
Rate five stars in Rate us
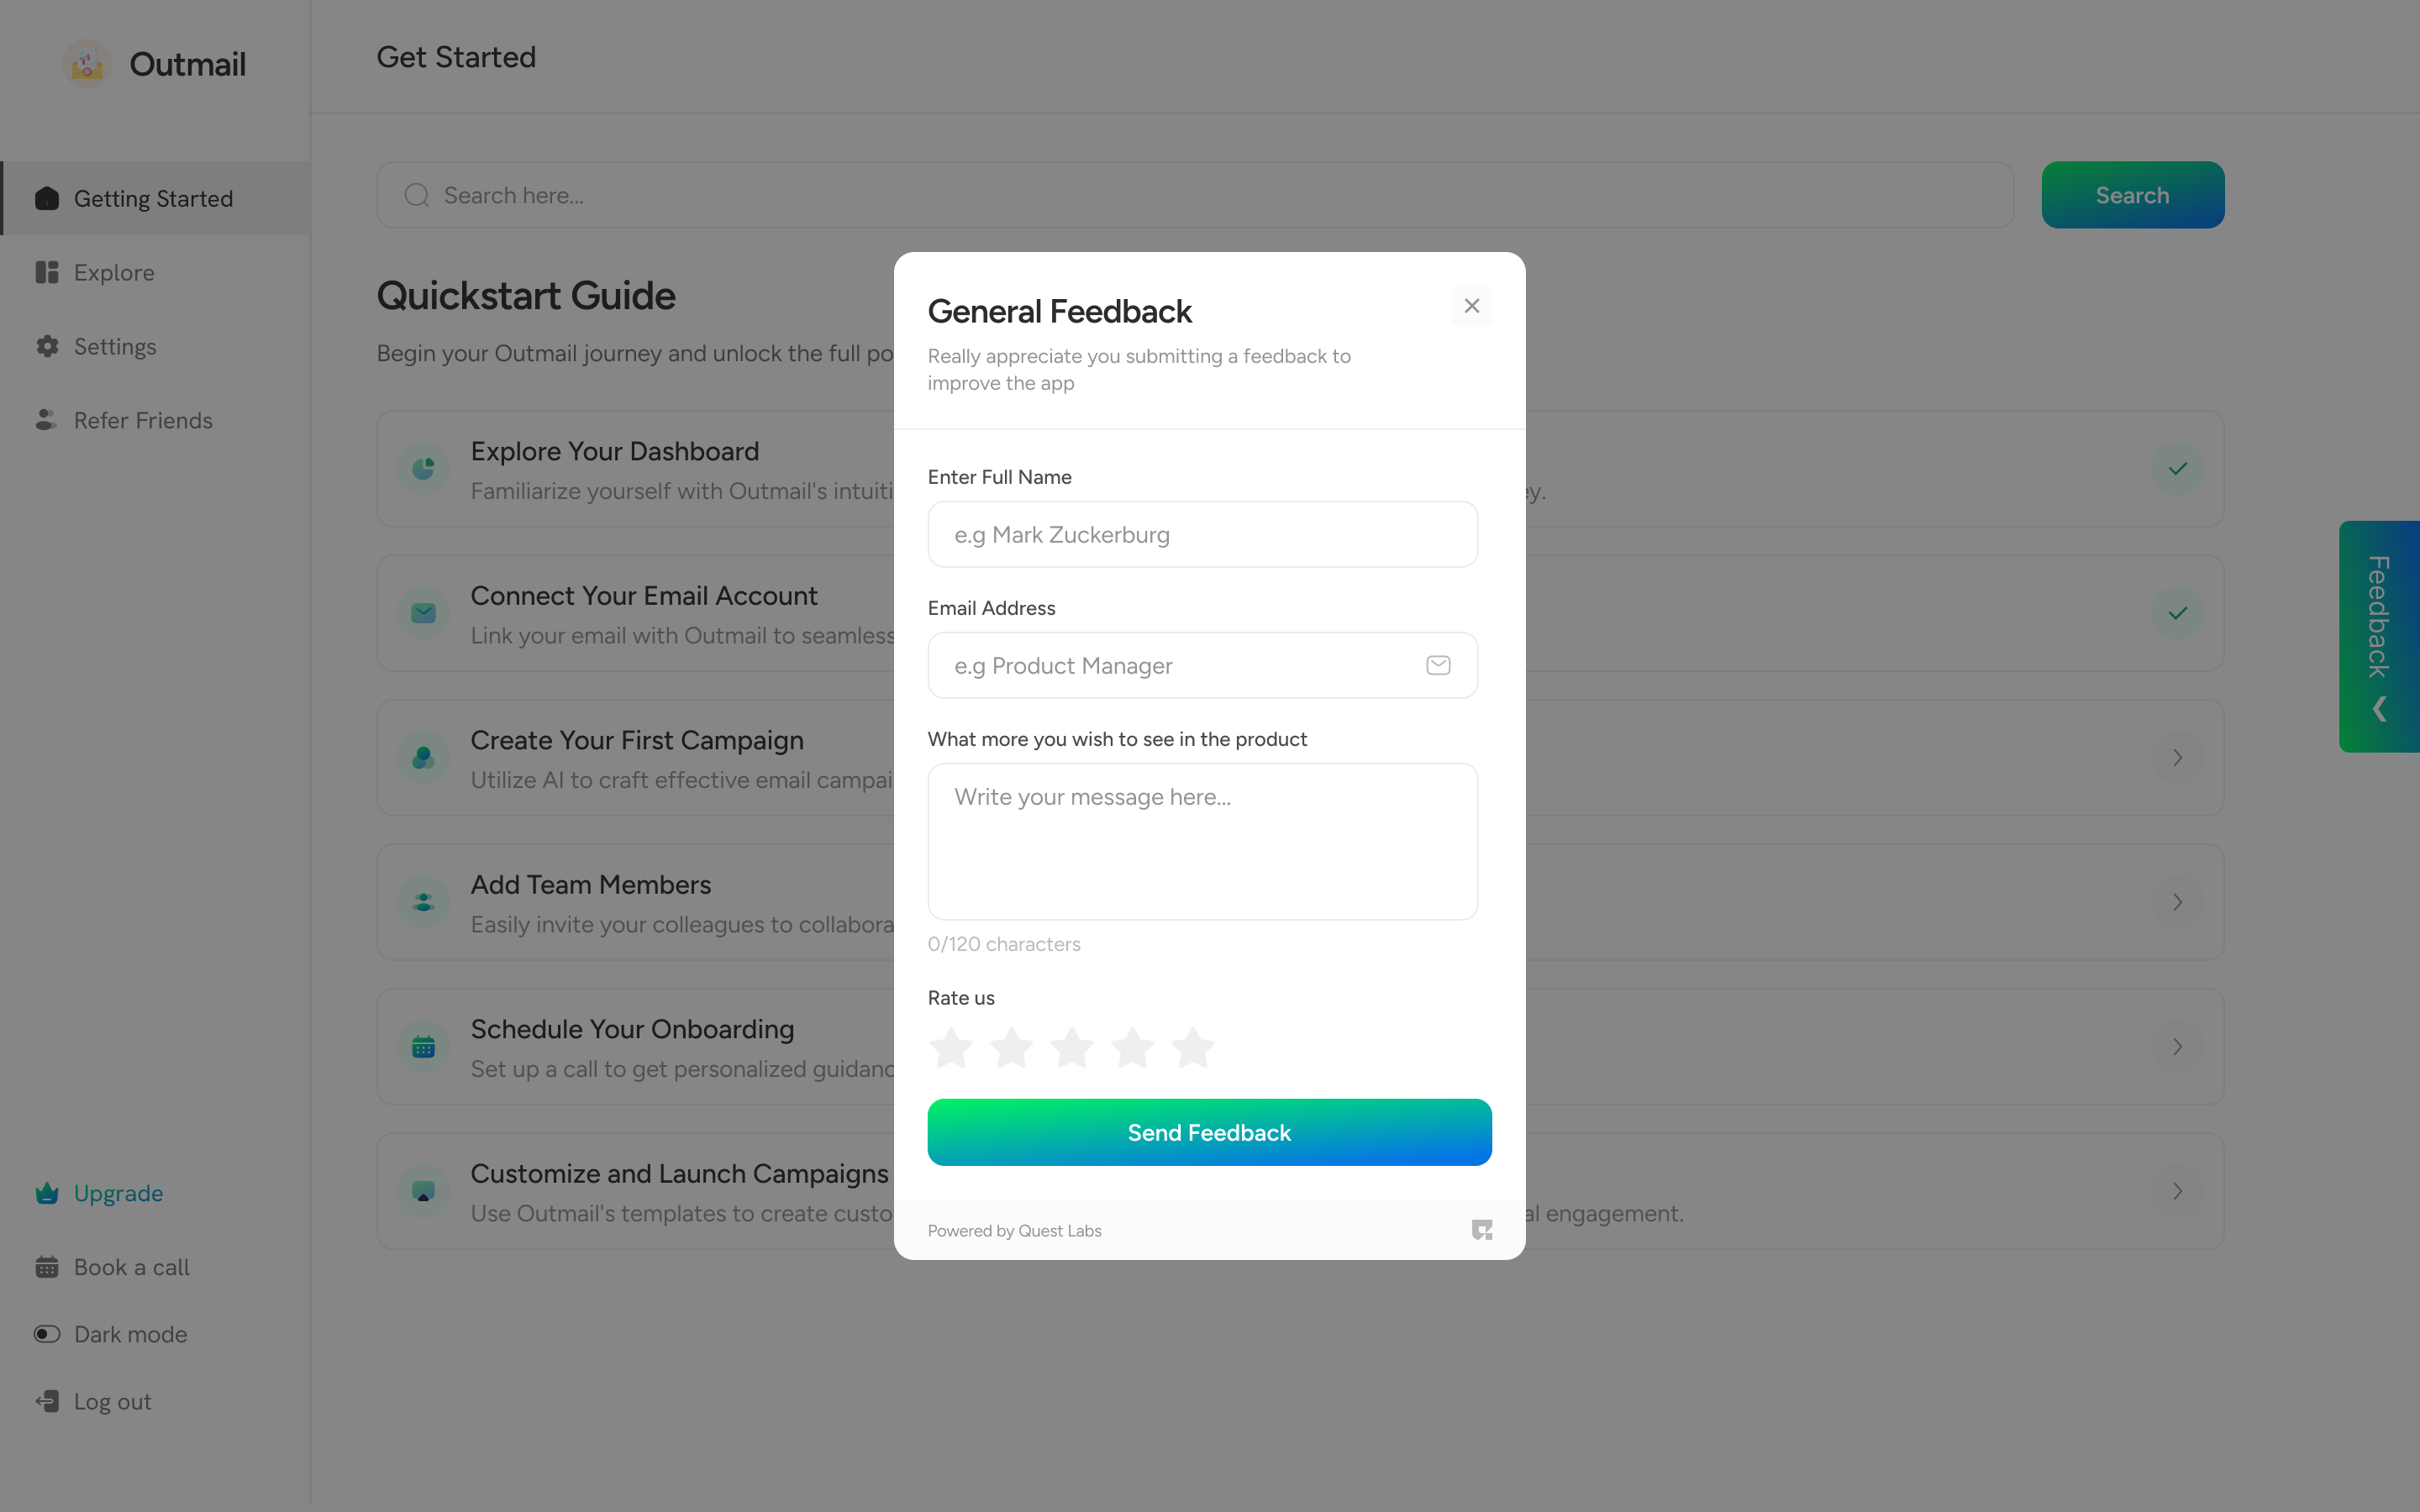click(x=1193, y=1048)
